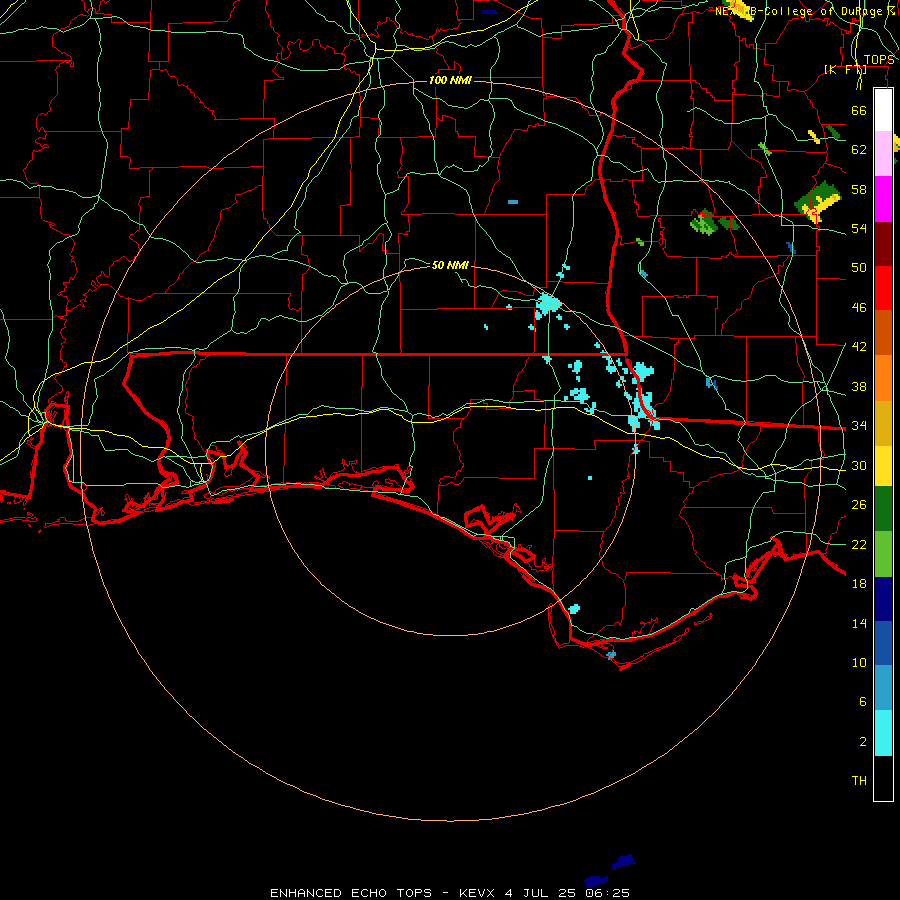The image size is (900, 900).
Task: Click the 50 legend value
Action: (859, 268)
